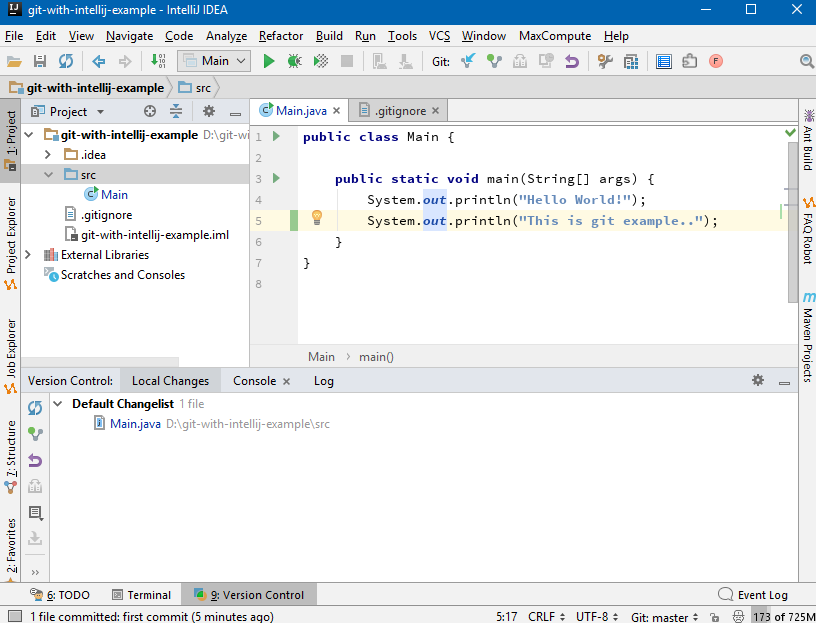Rollback changes with the purple undo icon

point(570,60)
